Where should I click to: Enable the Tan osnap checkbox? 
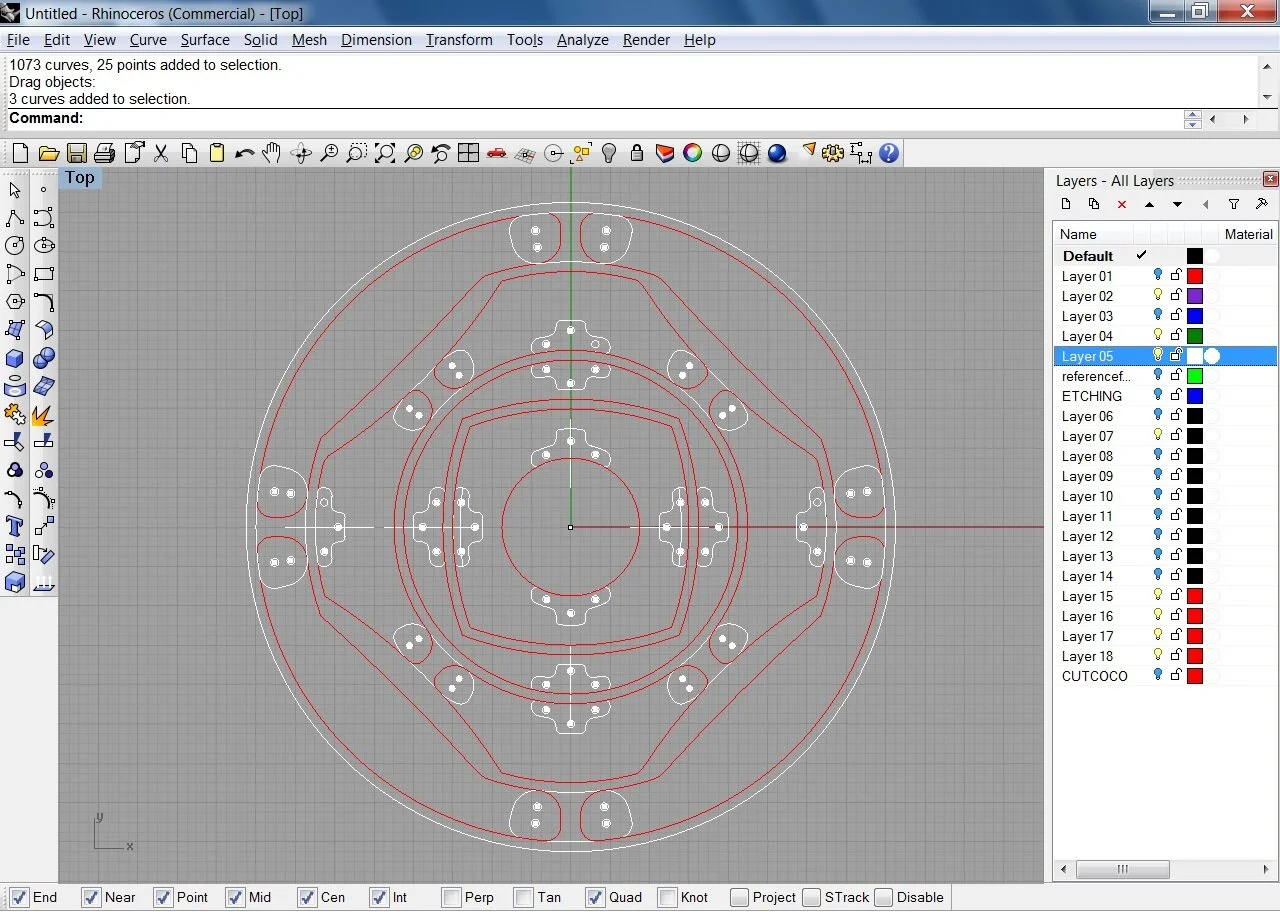[523, 897]
